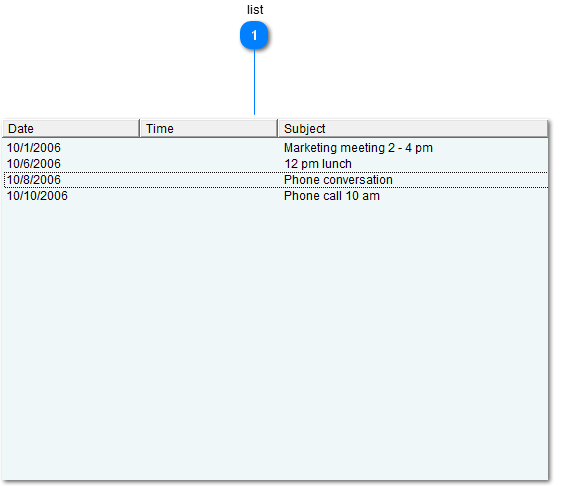Image resolution: width=561 pixels, height=493 pixels.
Task: Click the empty Time cell for 10/8/2006
Action: click(209, 180)
